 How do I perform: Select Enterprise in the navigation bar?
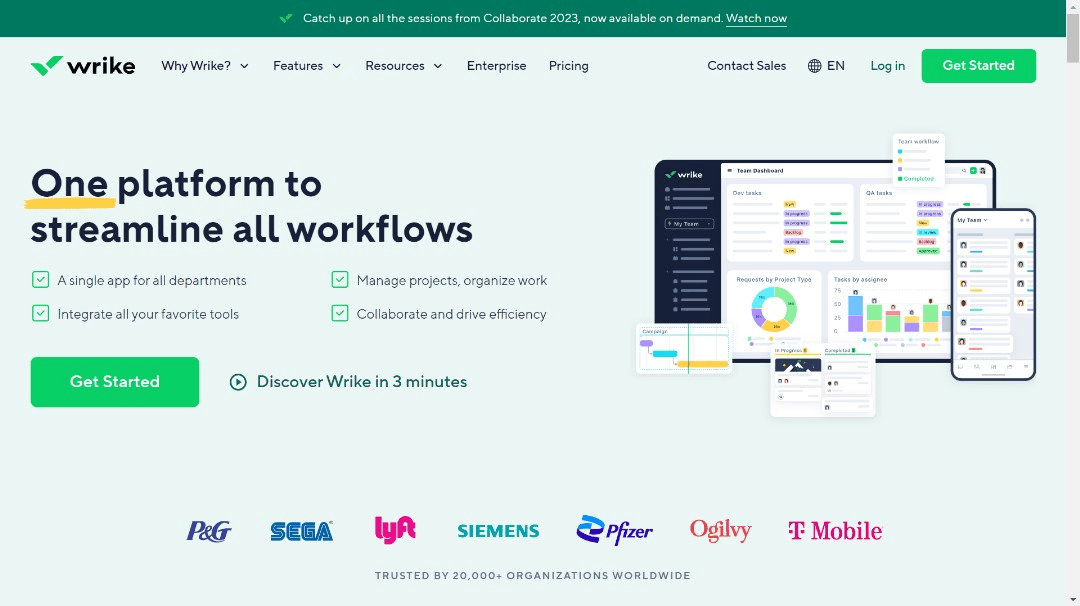(x=496, y=65)
